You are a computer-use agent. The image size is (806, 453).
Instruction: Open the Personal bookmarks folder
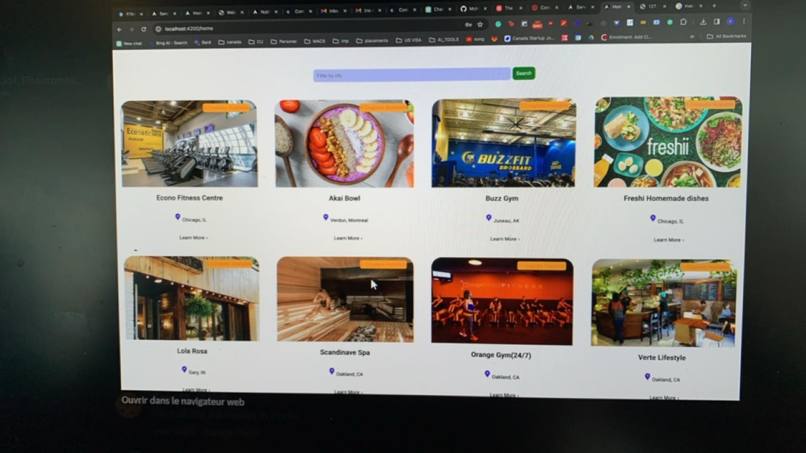(x=284, y=41)
